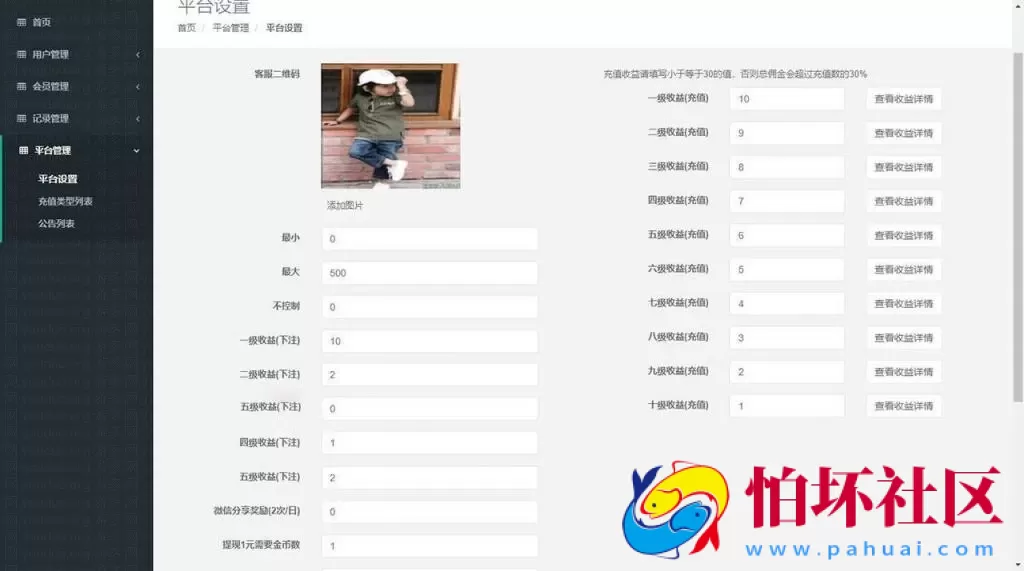The image size is (1024, 571).
Task: Focus the 不控制 input field
Action: (430, 306)
